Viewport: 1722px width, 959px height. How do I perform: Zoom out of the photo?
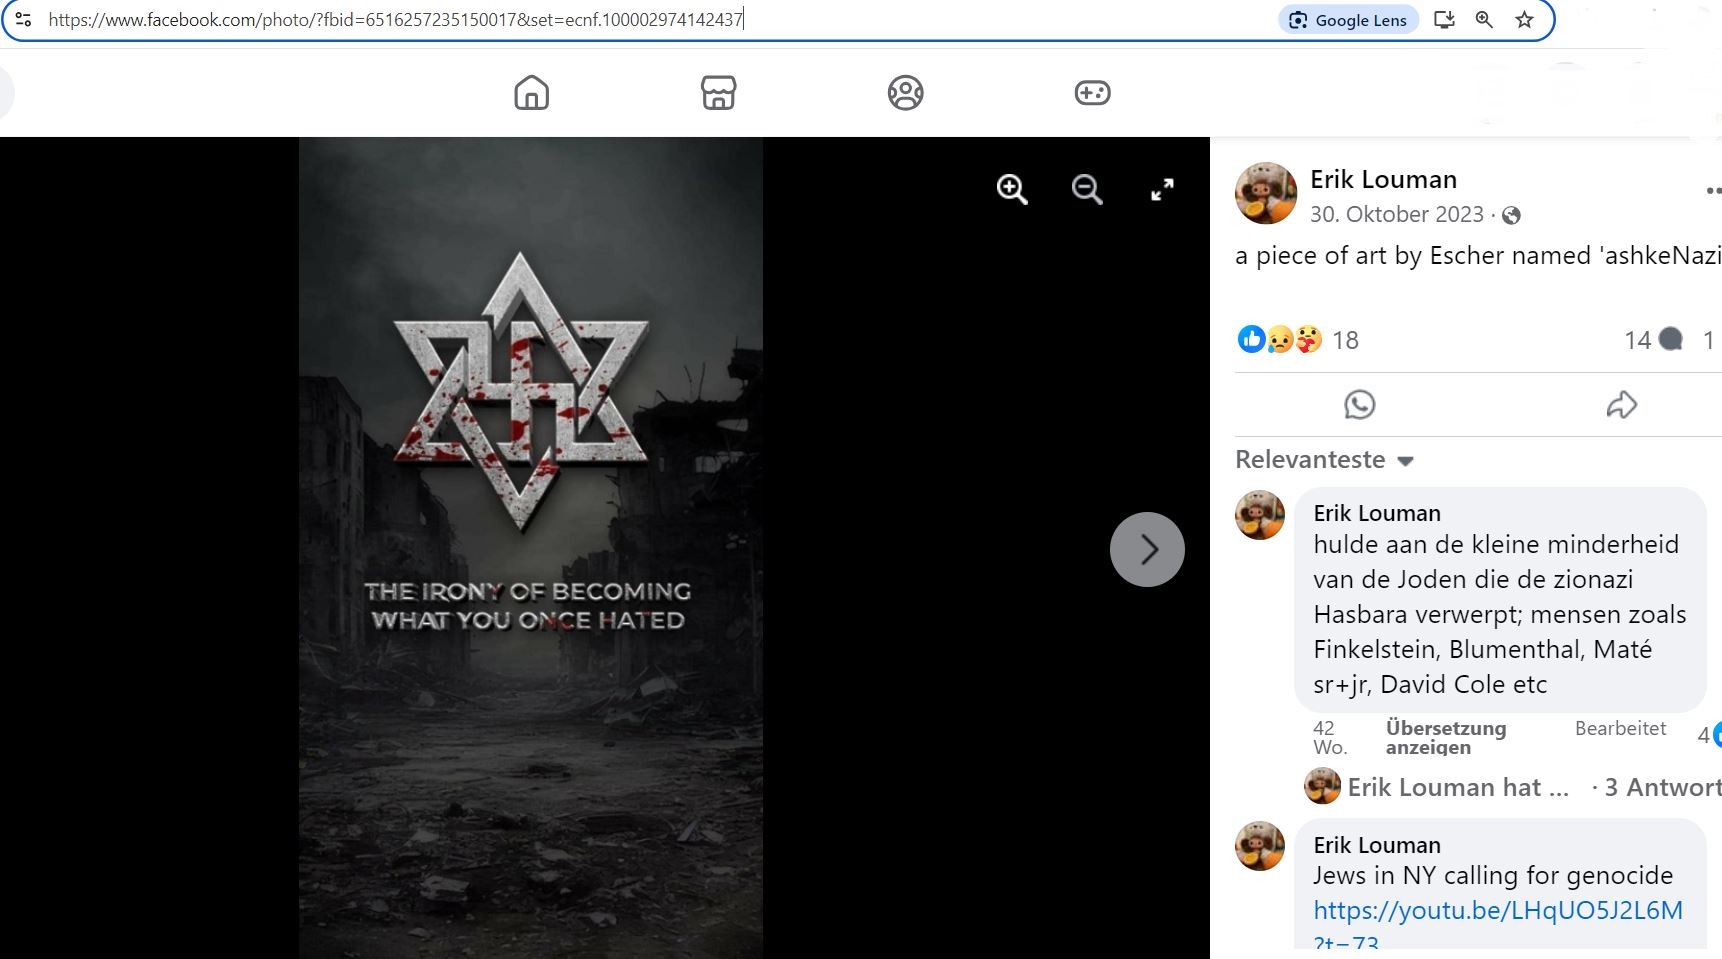pyautogui.click(x=1087, y=189)
